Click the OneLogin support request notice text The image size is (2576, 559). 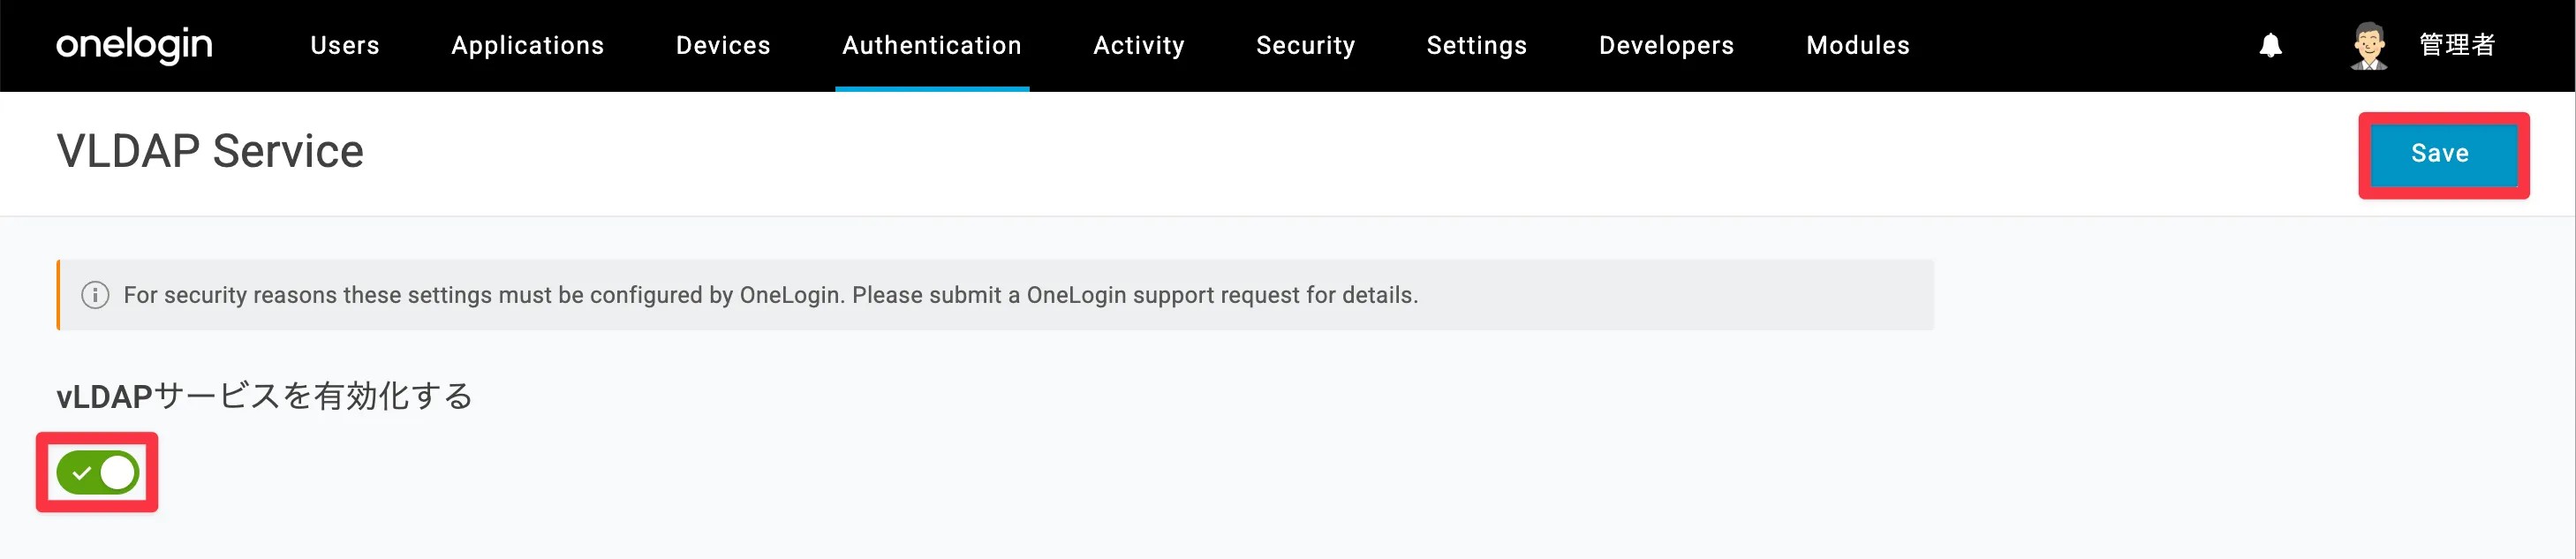(770, 295)
